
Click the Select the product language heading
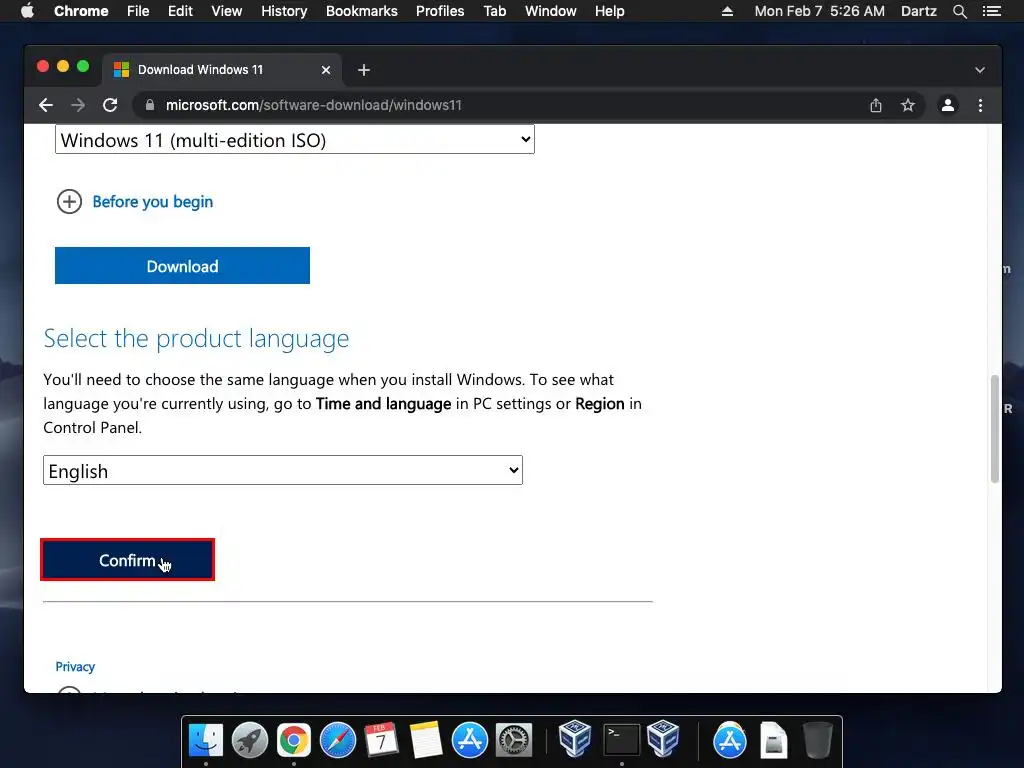click(196, 338)
